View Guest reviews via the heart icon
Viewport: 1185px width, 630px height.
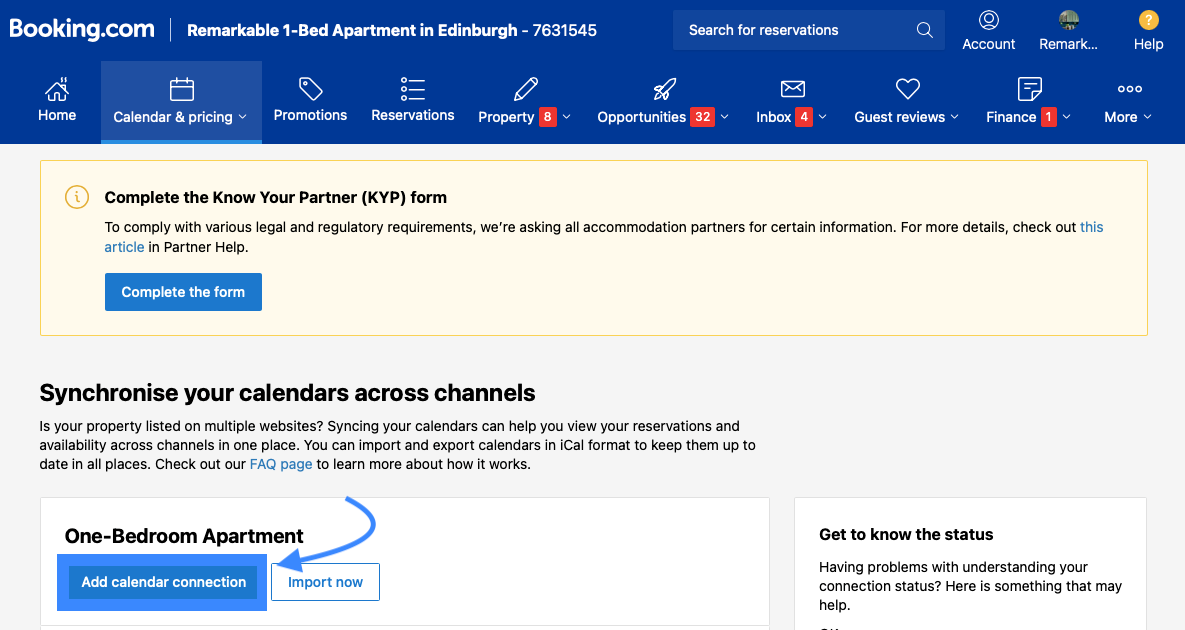click(x=907, y=88)
